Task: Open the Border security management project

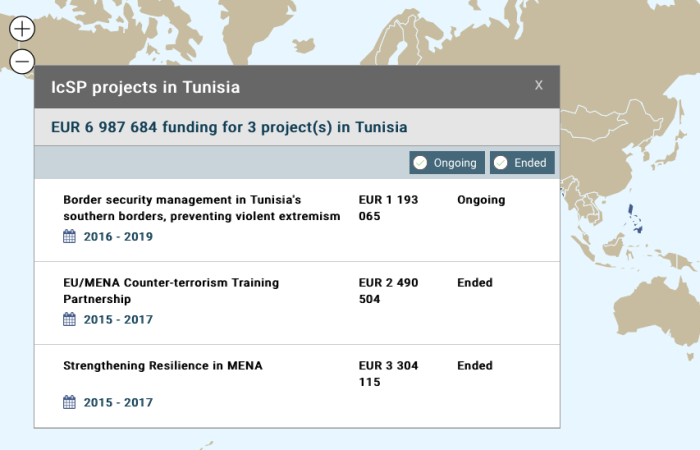Action: click(201, 208)
